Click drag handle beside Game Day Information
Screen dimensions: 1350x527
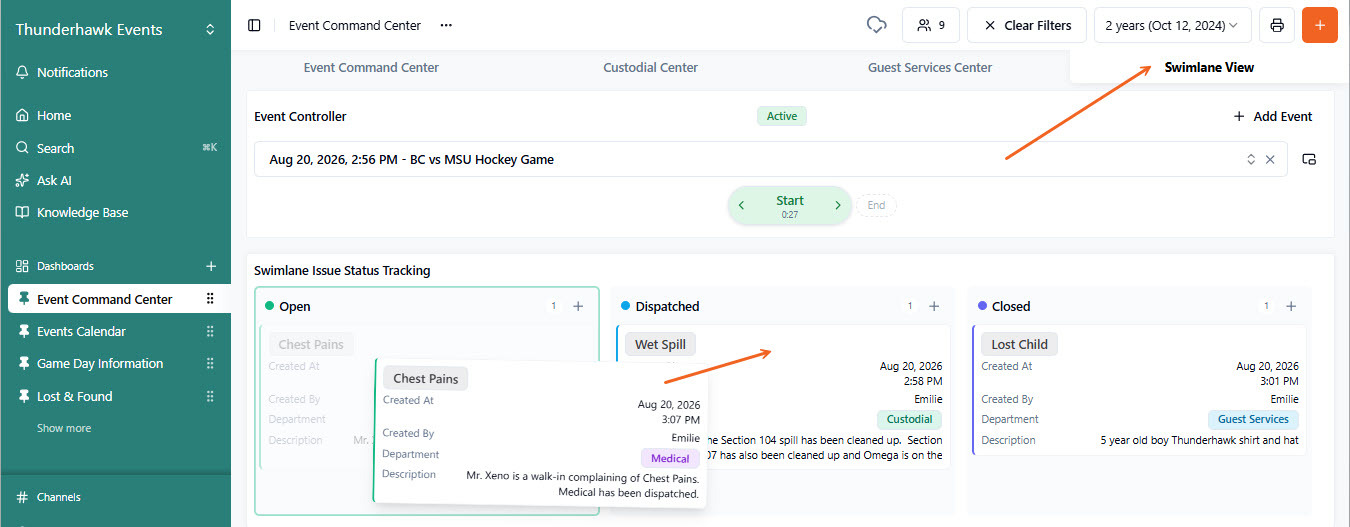[x=210, y=363]
